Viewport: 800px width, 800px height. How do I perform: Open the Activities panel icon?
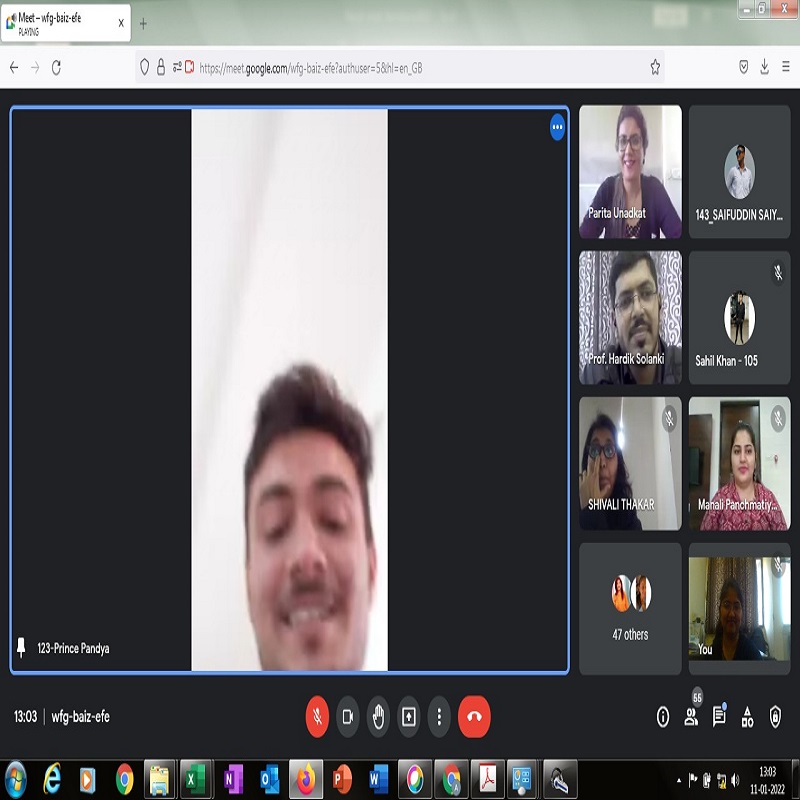tap(747, 716)
